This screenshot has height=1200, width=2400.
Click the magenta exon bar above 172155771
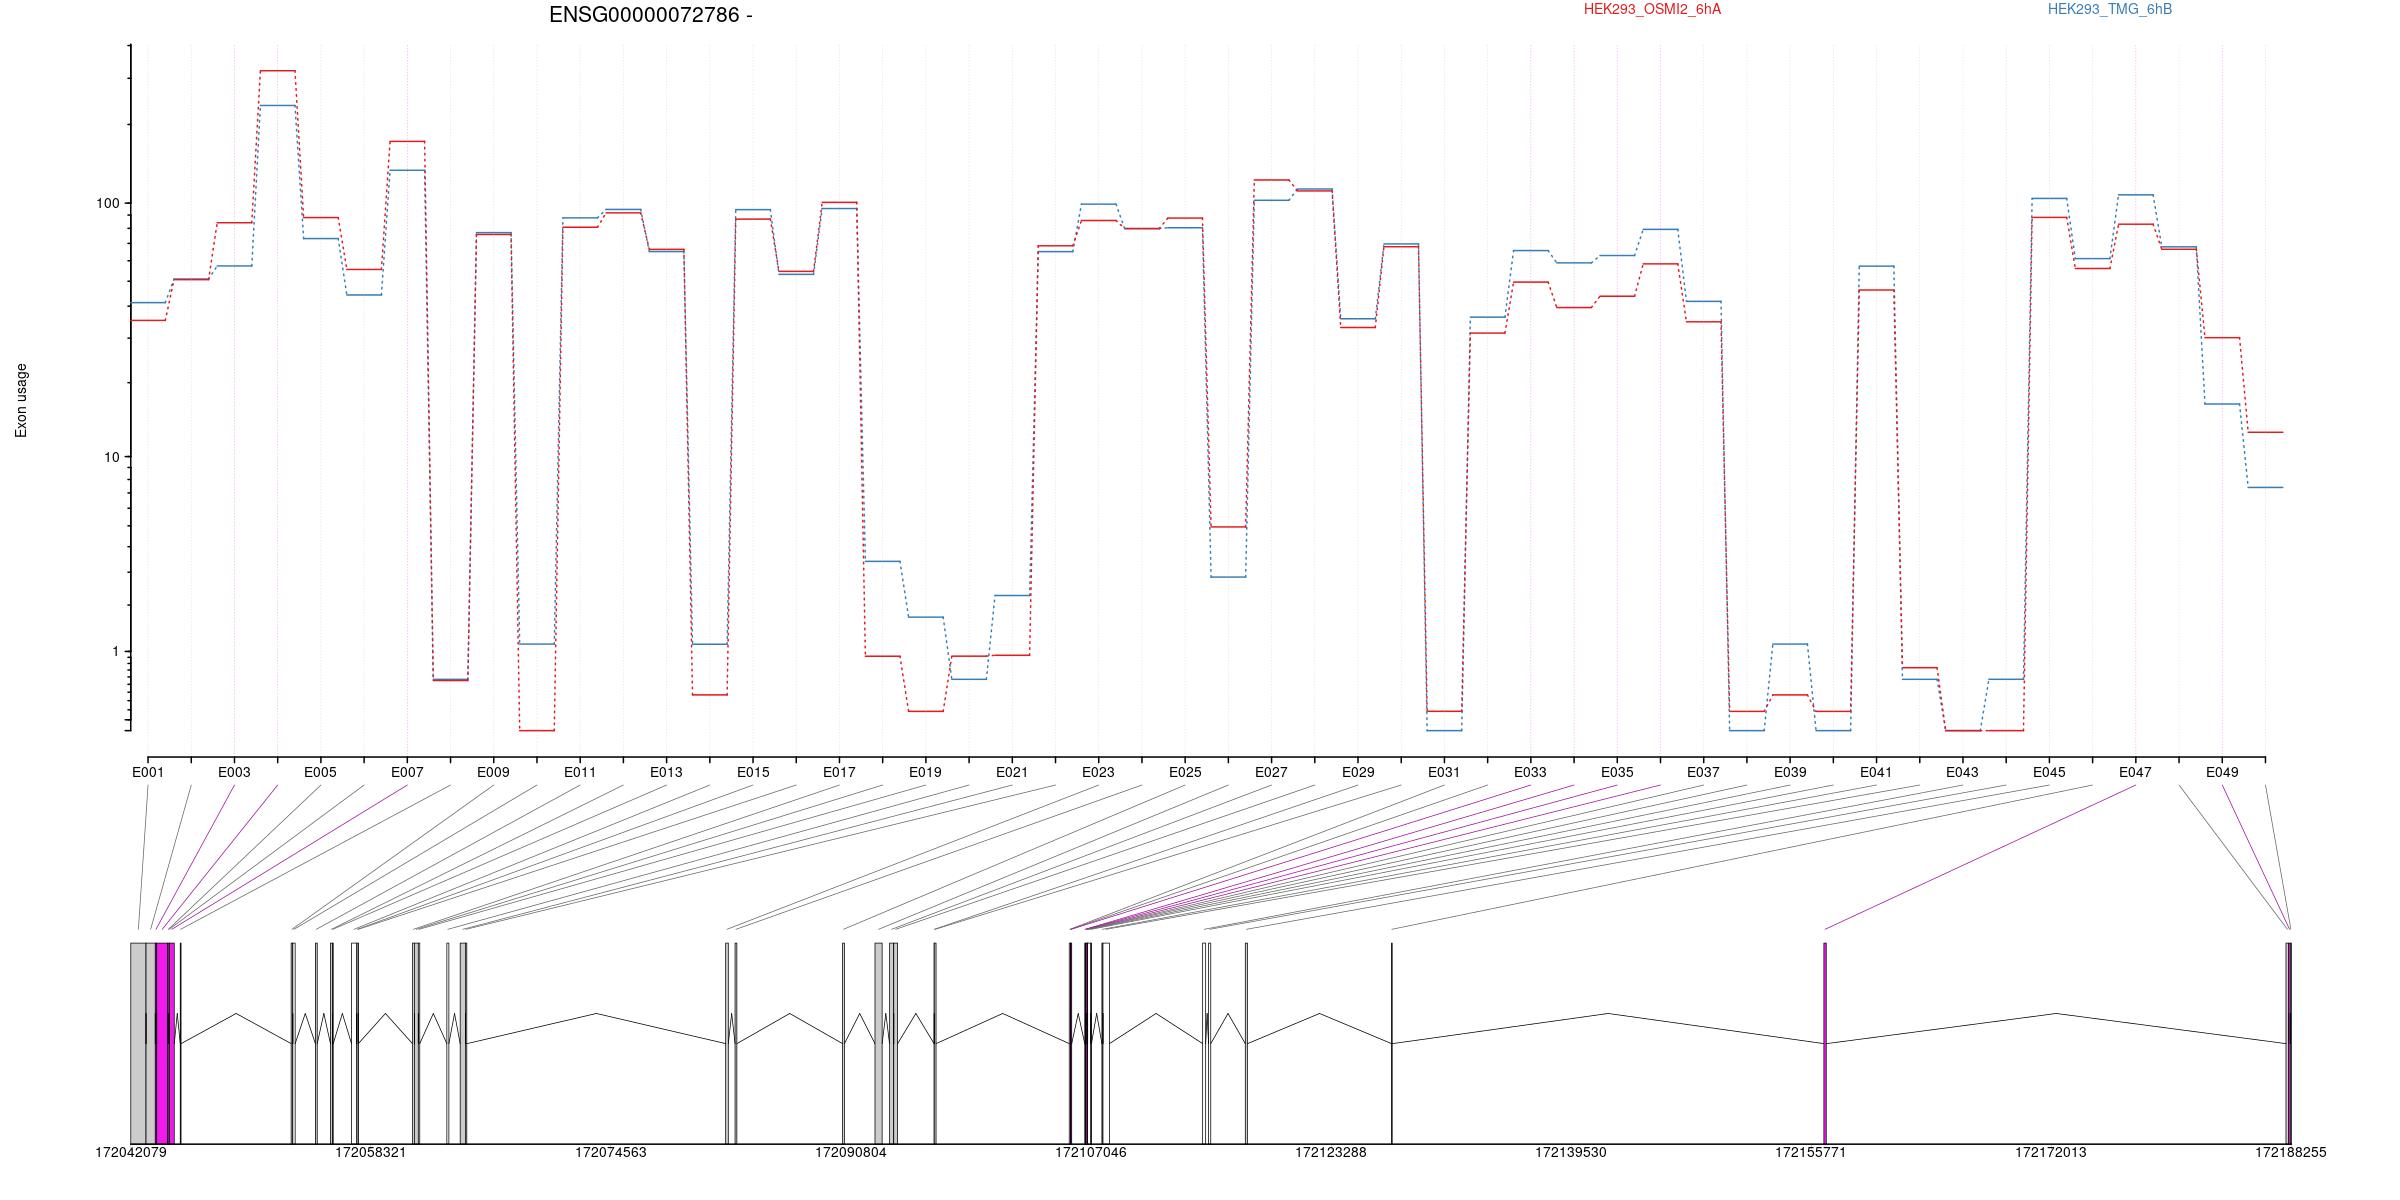coord(1825,1043)
